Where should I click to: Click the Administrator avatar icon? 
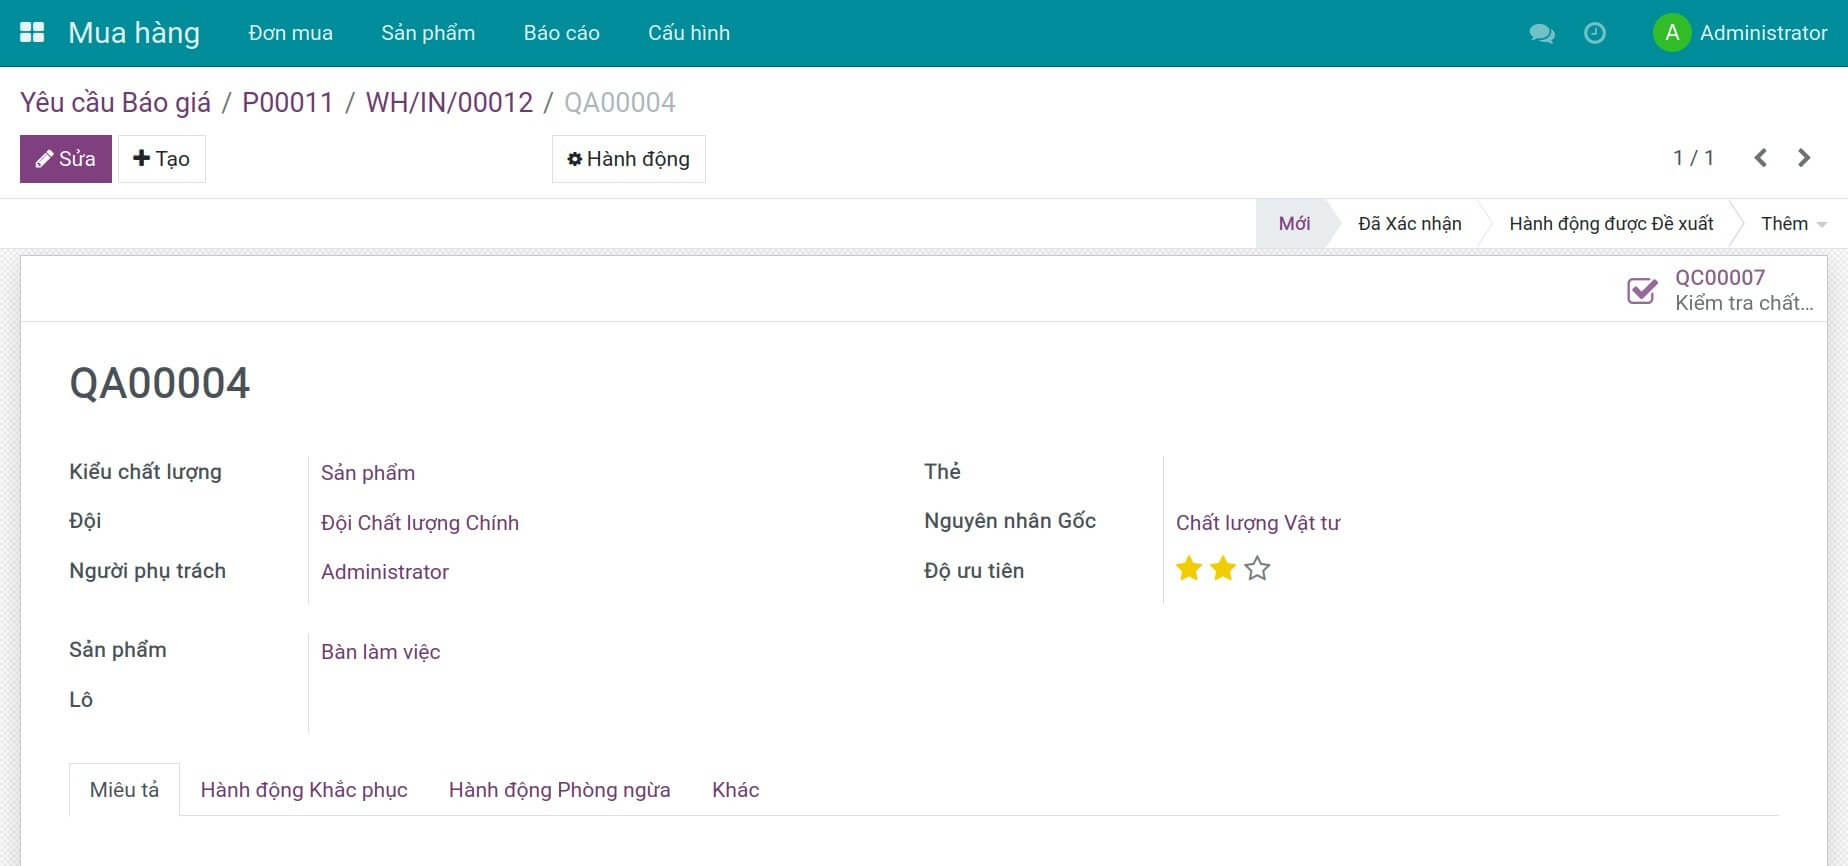coord(1671,33)
